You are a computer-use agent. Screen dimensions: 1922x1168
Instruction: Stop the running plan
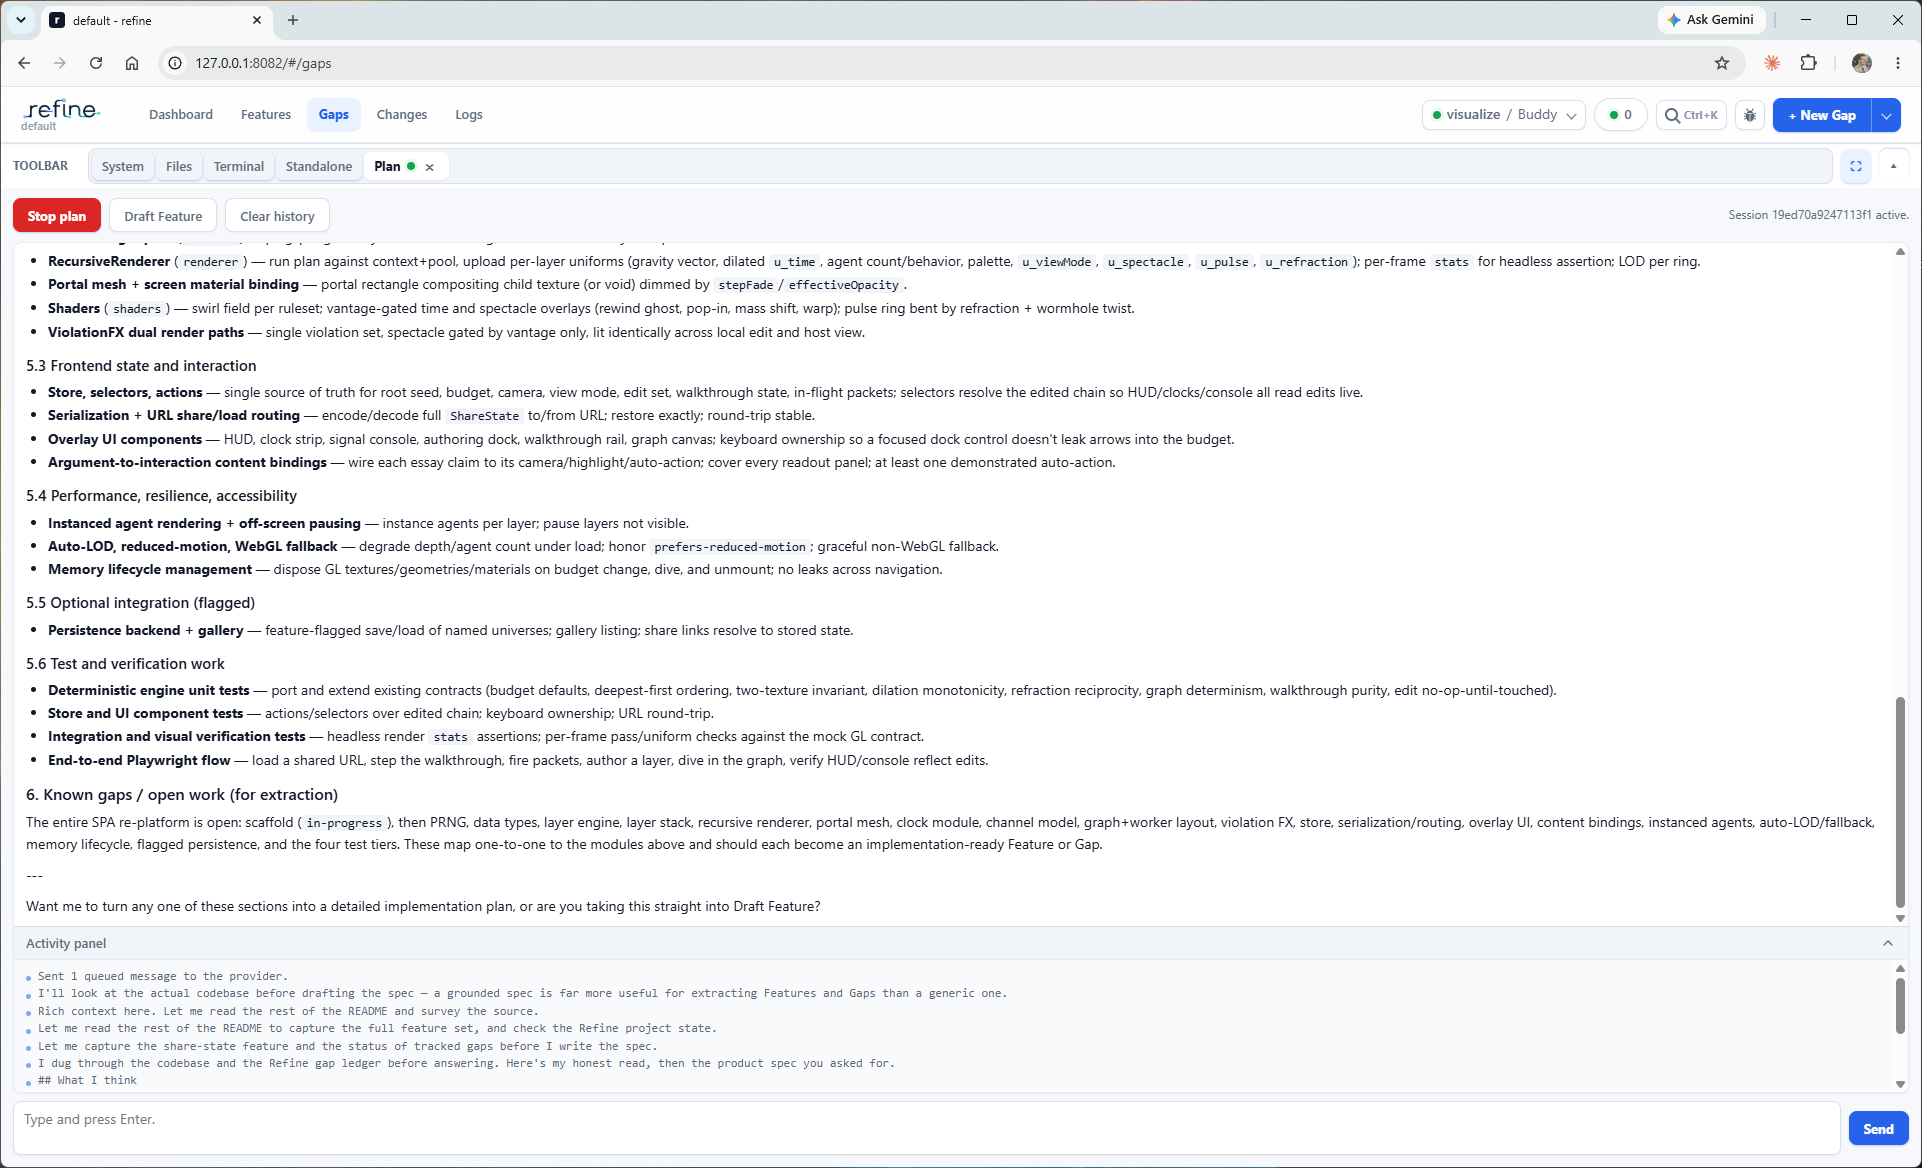pyautogui.click(x=57, y=216)
